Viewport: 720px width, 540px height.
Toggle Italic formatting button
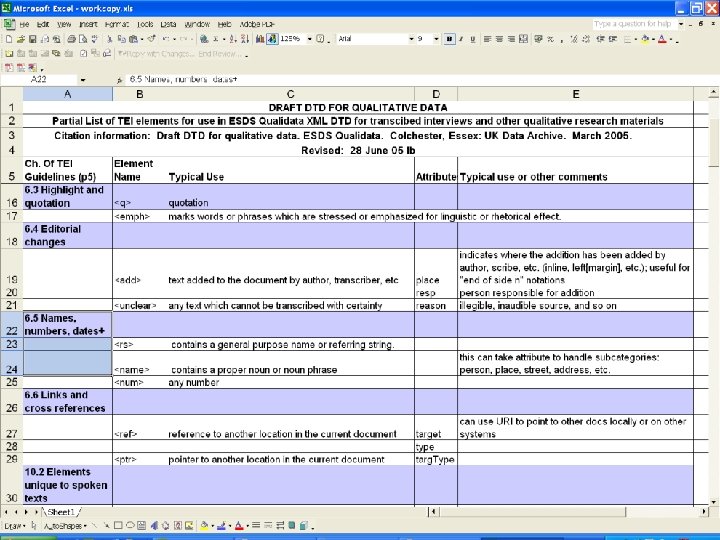tap(461, 39)
